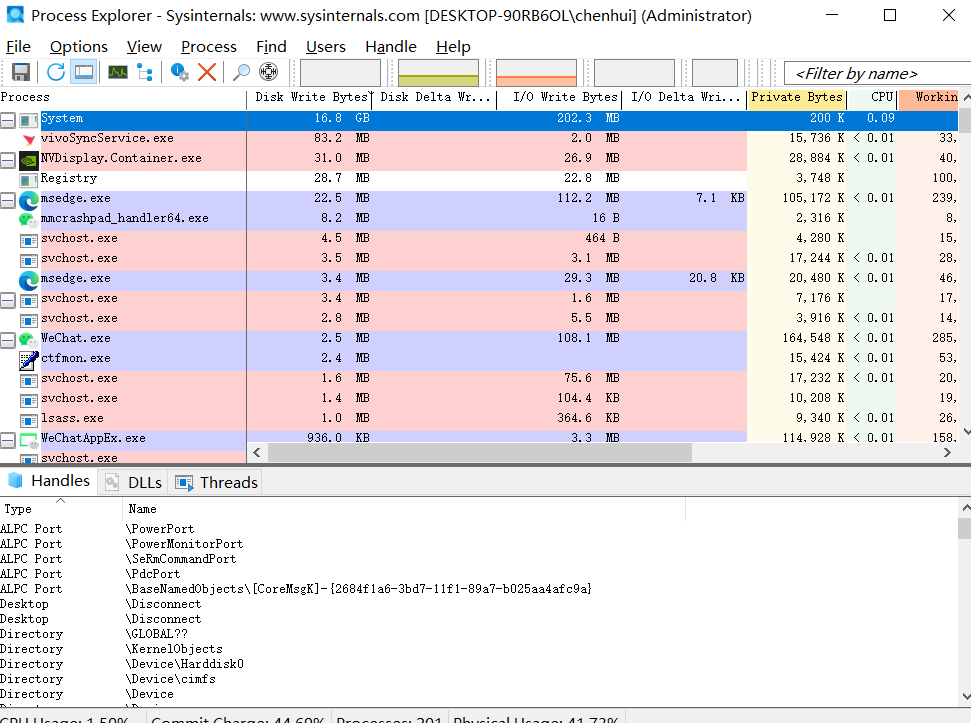This screenshot has width=971, height=723.
Task: Sort by Disk Write Bytes column header
Action: [309, 97]
